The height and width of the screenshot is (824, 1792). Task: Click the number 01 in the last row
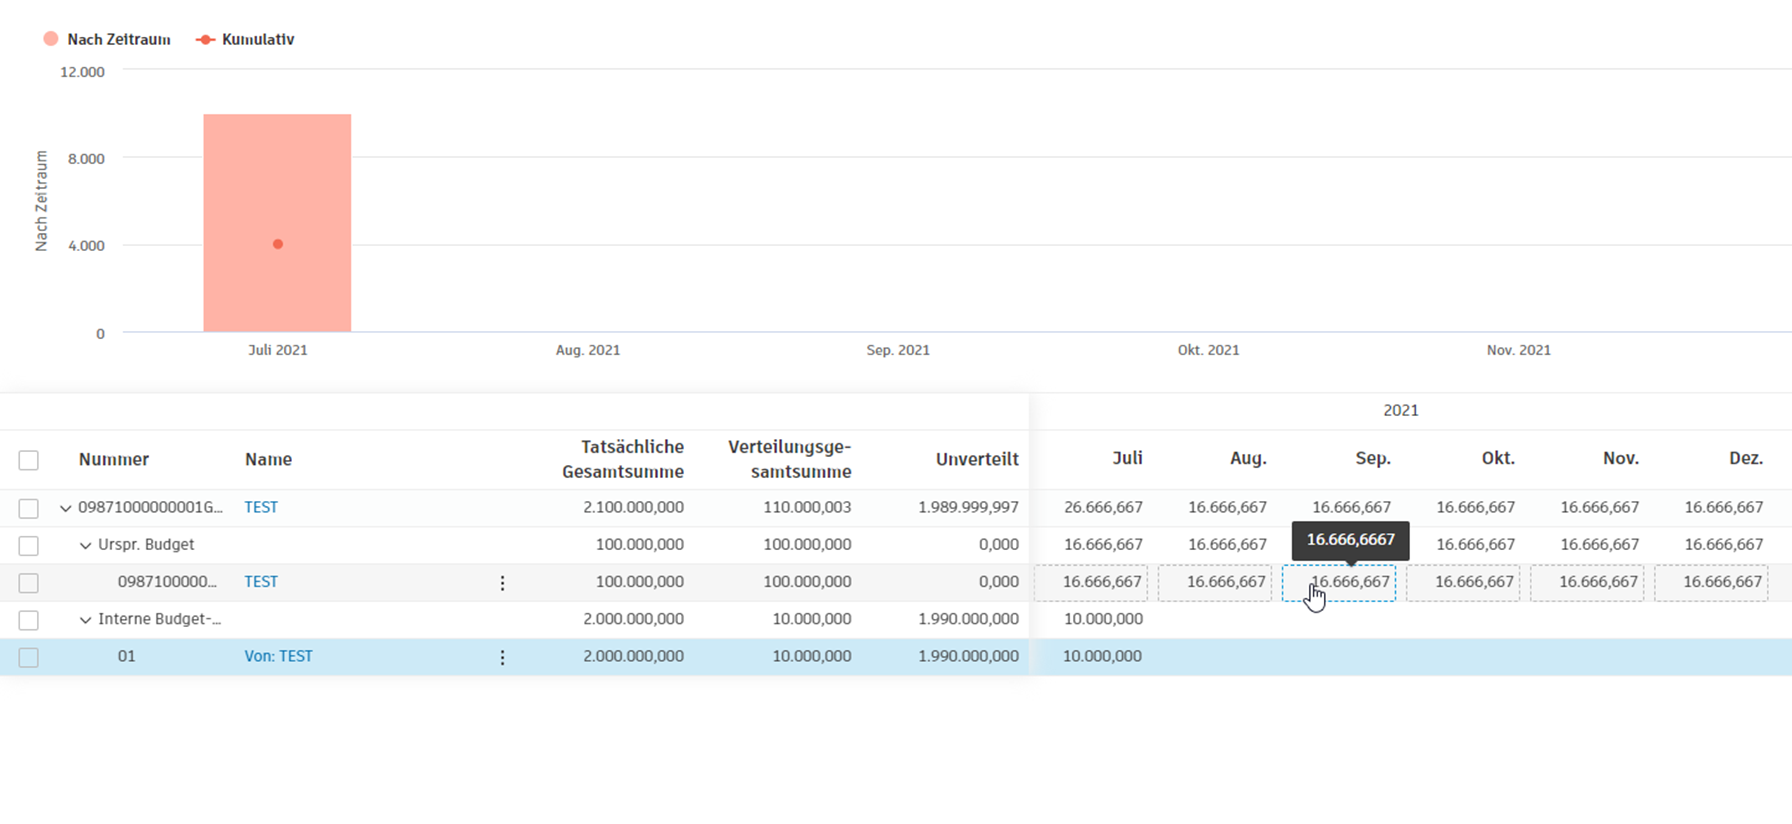click(126, 656)
